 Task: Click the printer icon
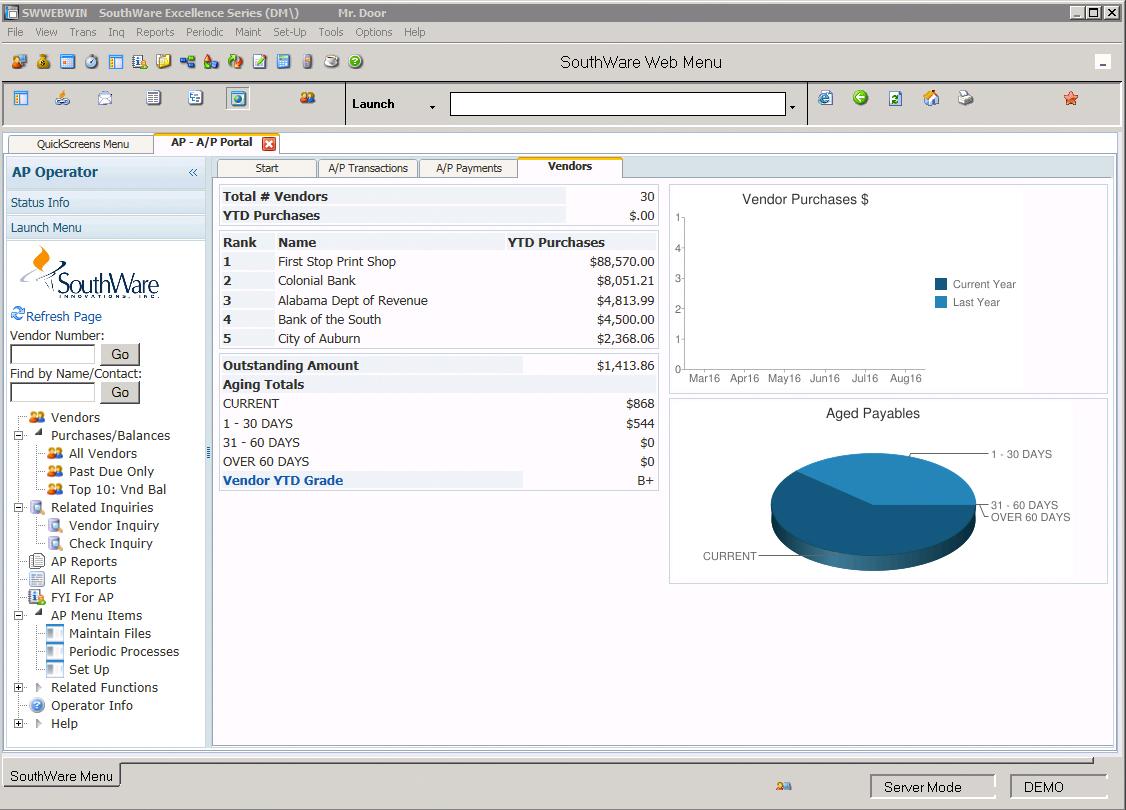[966, 98]
